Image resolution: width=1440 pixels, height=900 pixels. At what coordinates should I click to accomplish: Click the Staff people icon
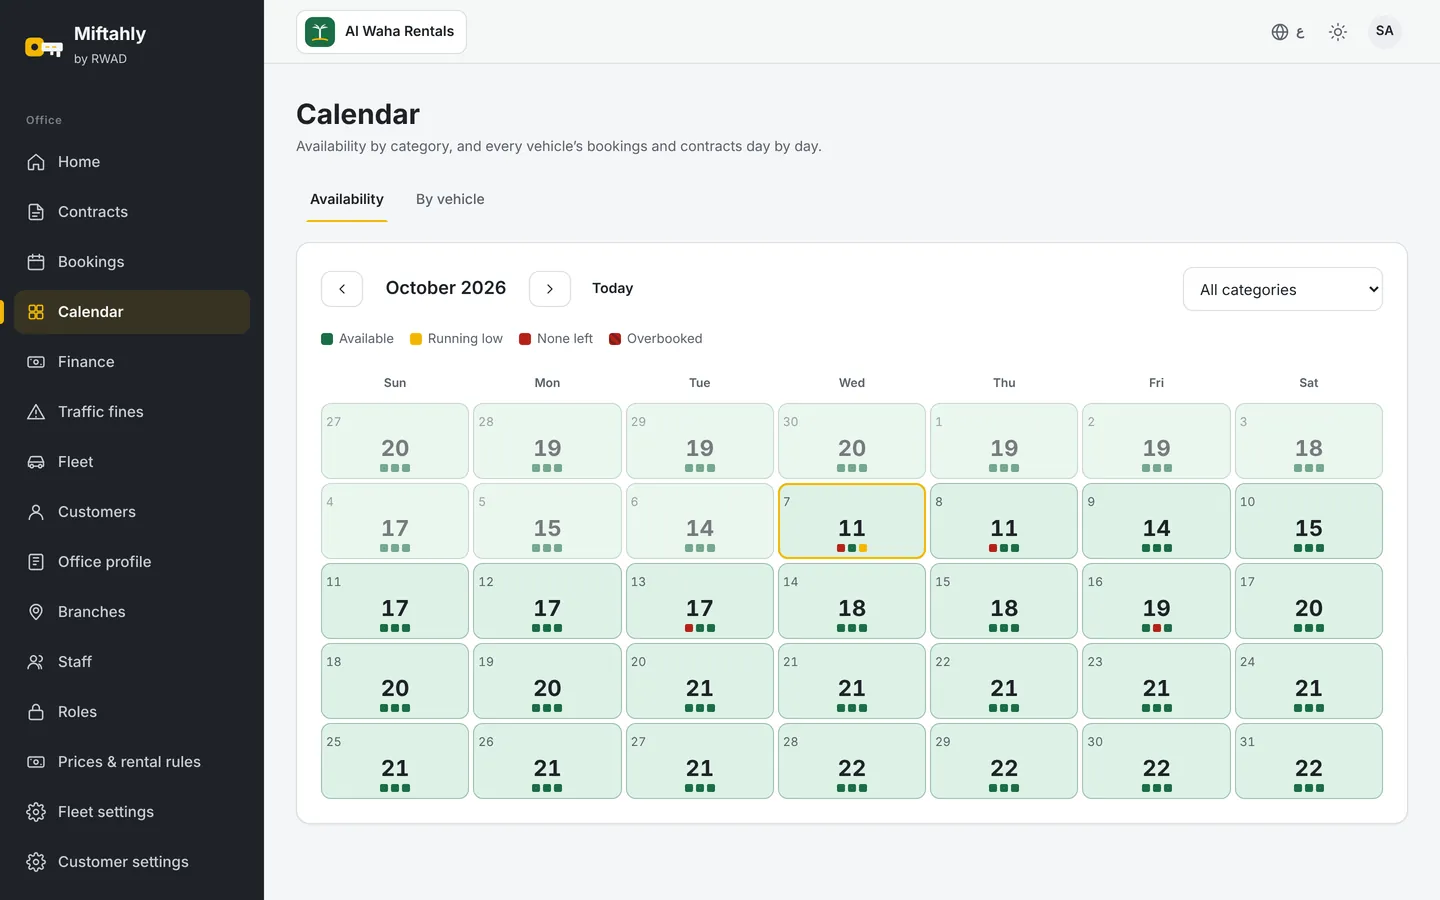[36, 662]
